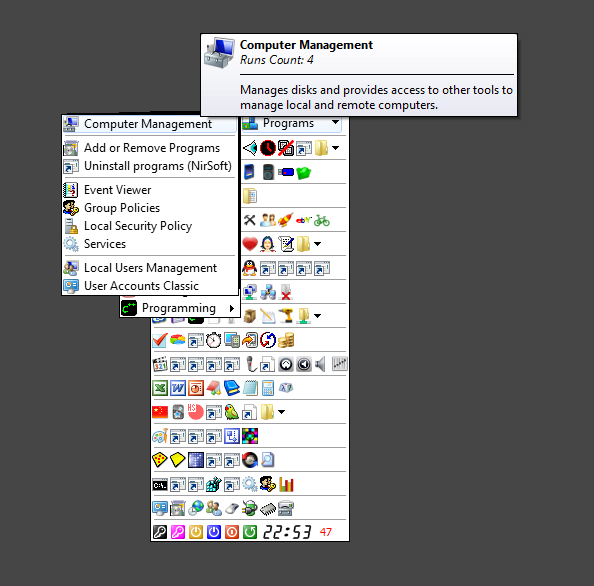Open the eBay icon

(x=304, y=220)
